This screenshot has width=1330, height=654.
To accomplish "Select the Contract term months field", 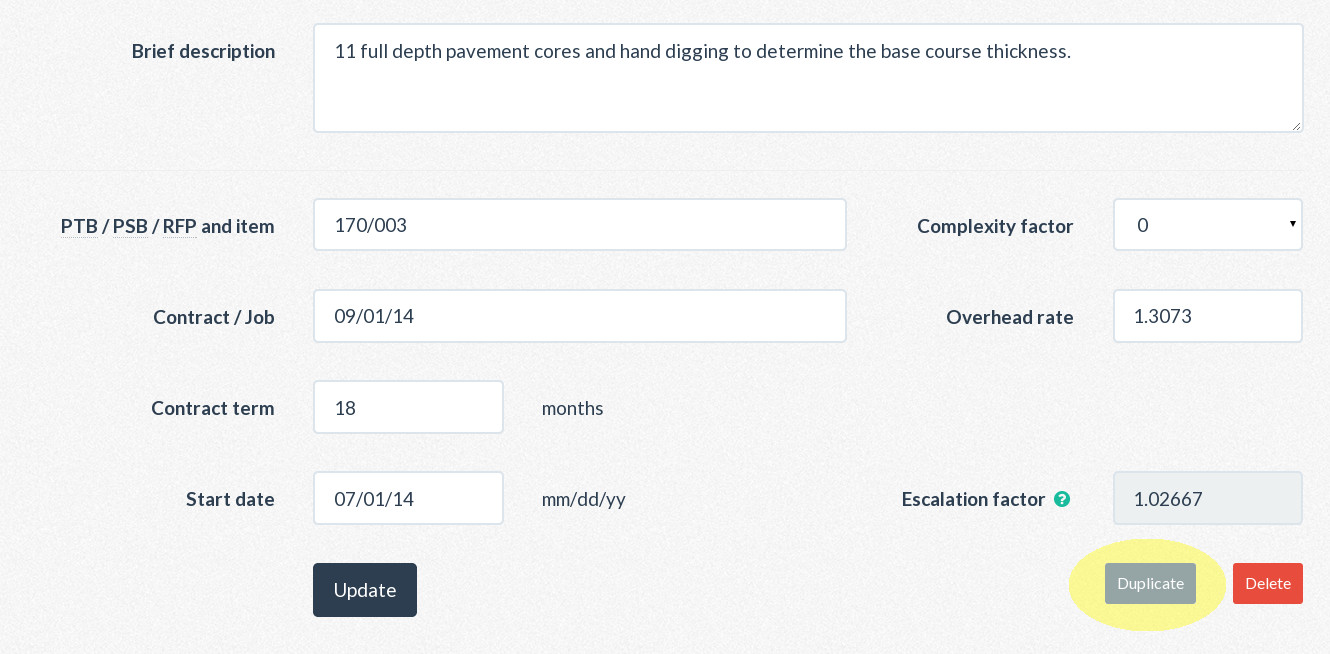I will point(408,407).
